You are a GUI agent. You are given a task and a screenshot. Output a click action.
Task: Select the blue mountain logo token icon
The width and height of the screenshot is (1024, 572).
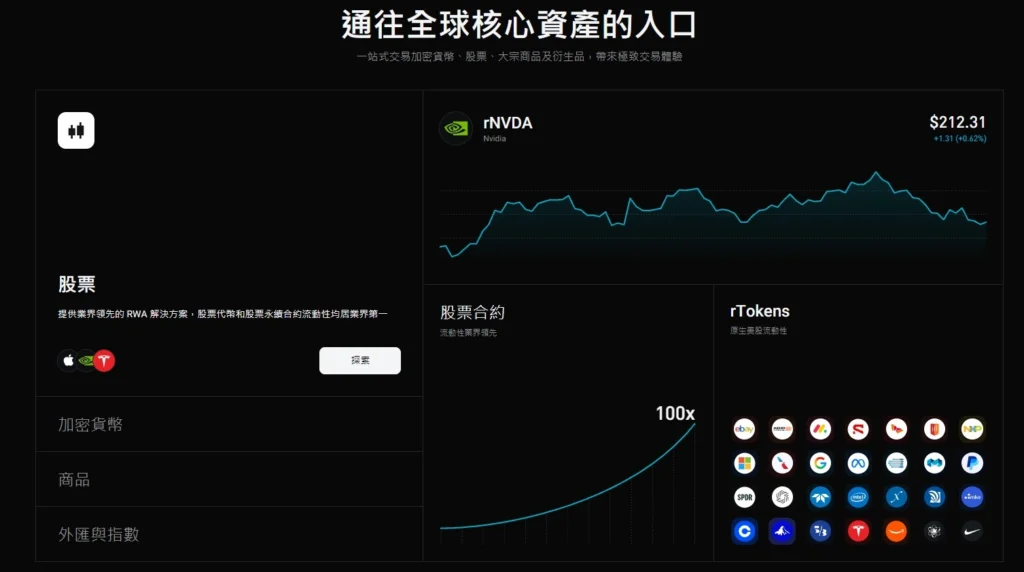[782, 531]
